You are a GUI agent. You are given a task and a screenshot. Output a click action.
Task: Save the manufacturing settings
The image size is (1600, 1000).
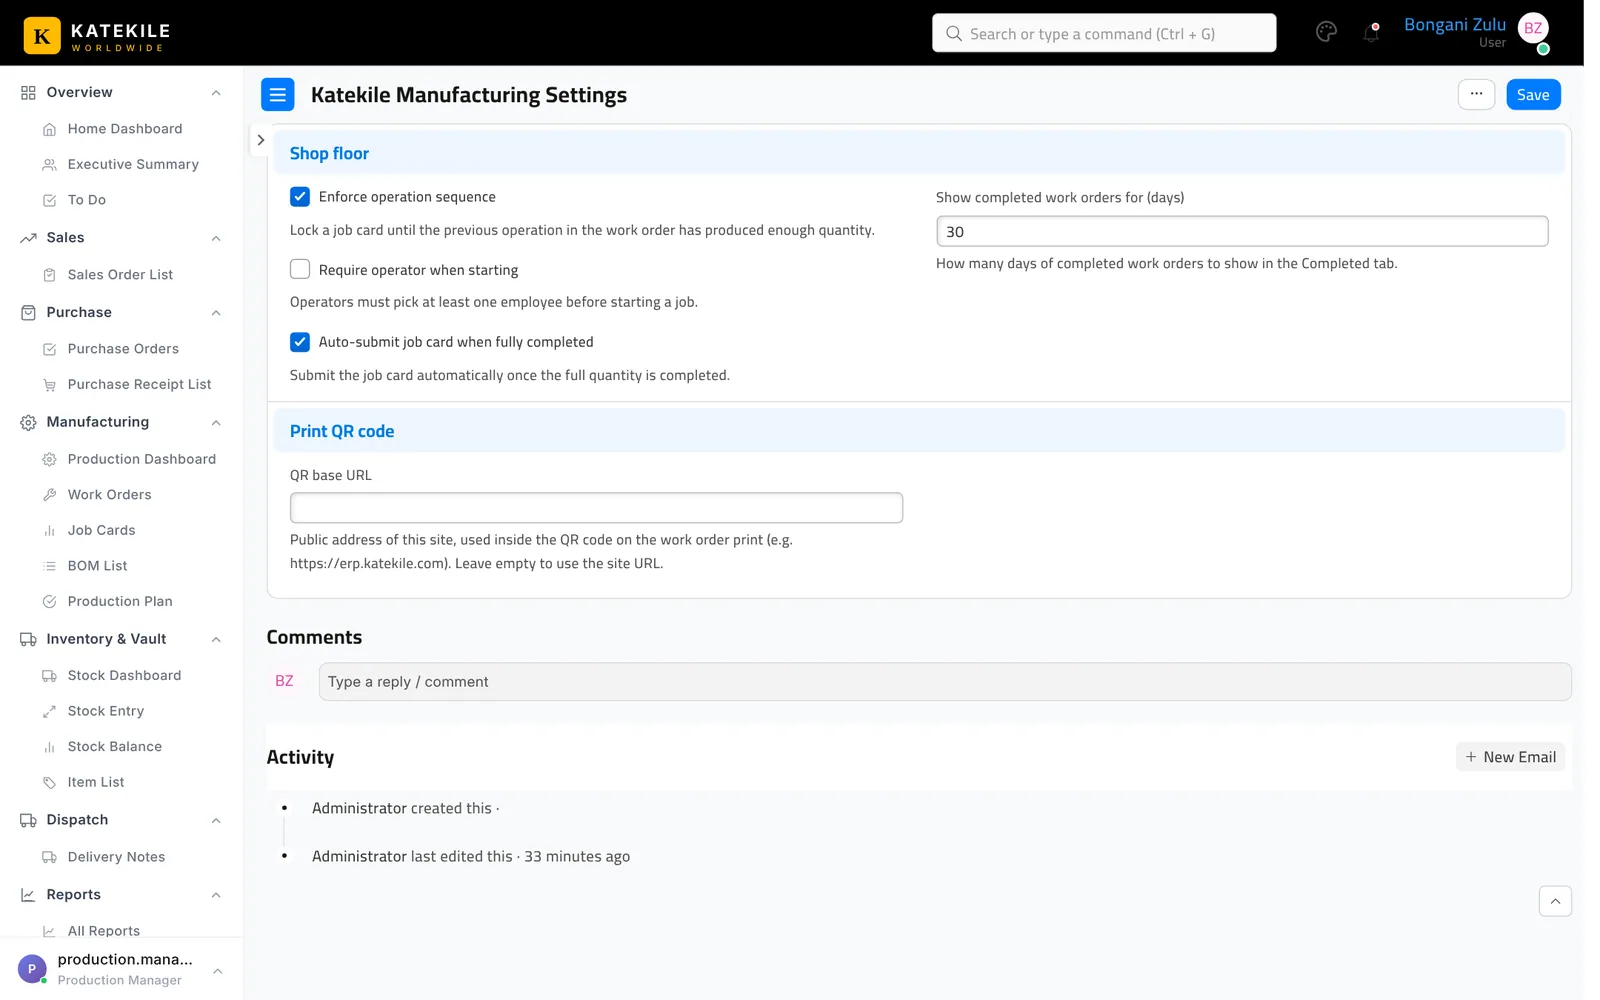(1533, 95)
